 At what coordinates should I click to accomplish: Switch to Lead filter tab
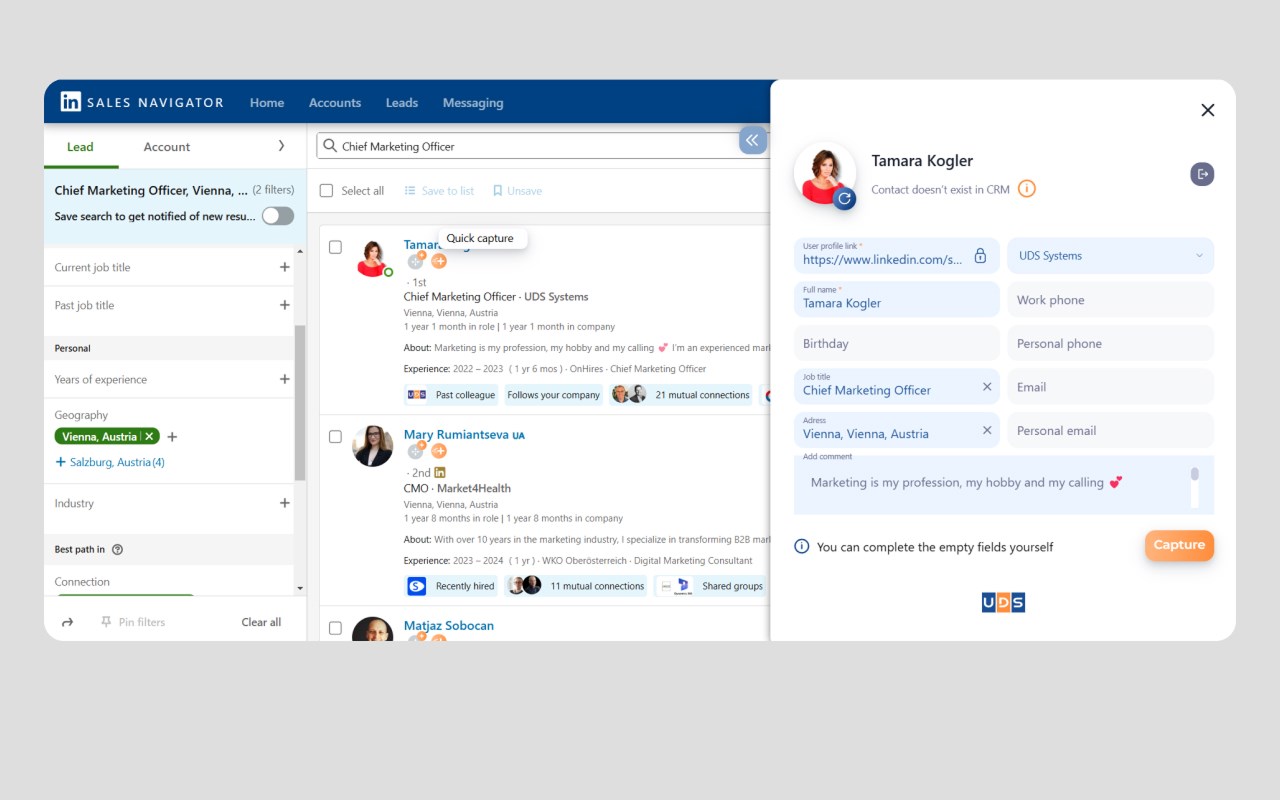(x=80, y=146)
